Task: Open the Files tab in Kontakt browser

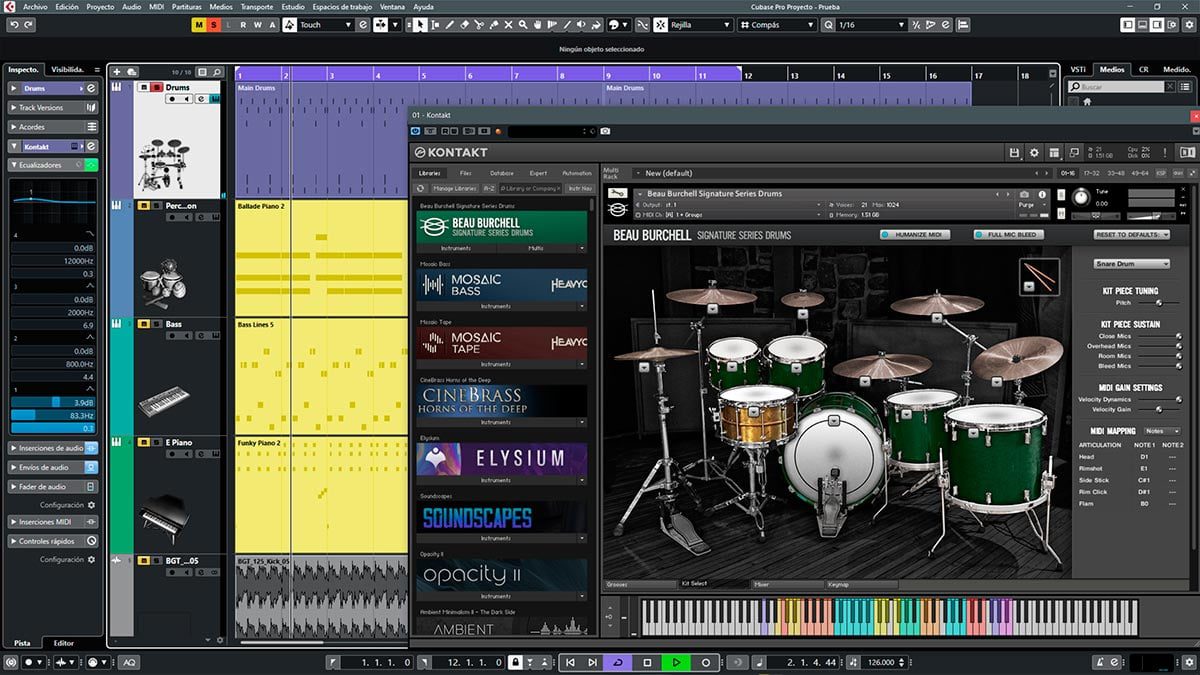Action: click(x=465, y=173)
